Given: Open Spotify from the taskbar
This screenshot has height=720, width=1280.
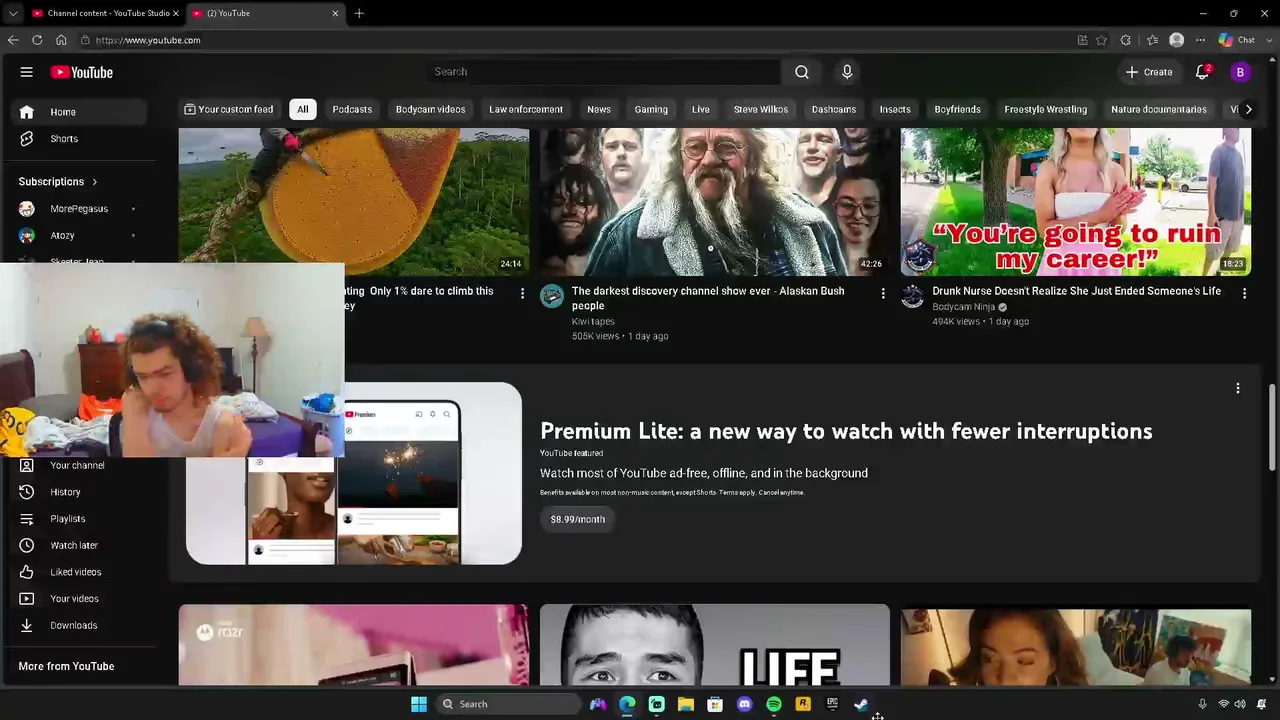Looking at the screenshot, I should tap(774, 704).
